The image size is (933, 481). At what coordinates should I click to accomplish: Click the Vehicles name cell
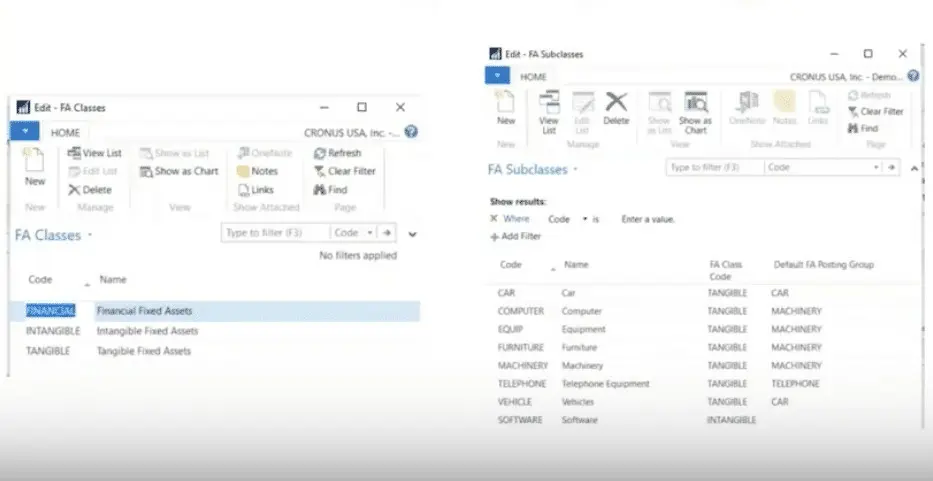point(577,402)
